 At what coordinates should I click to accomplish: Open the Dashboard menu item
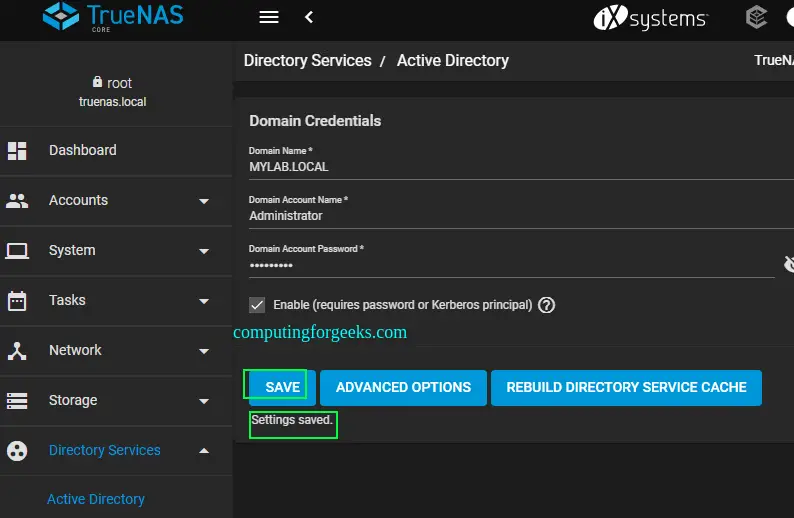tap(116, 150)
